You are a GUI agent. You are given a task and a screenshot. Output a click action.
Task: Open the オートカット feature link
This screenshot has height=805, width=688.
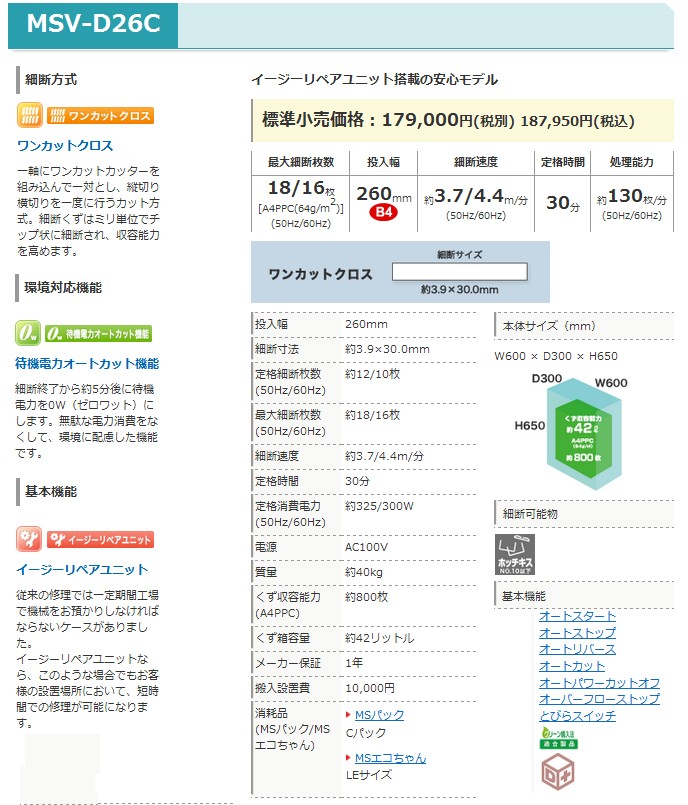572,666
